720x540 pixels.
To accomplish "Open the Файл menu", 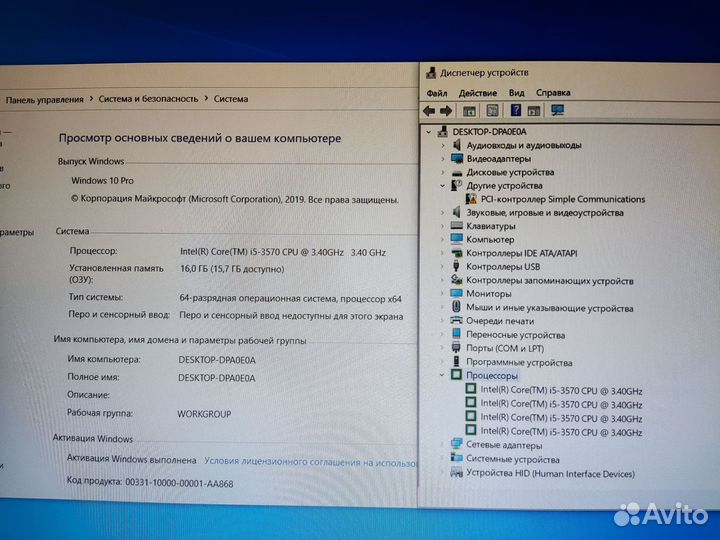I will click(437, 93).
